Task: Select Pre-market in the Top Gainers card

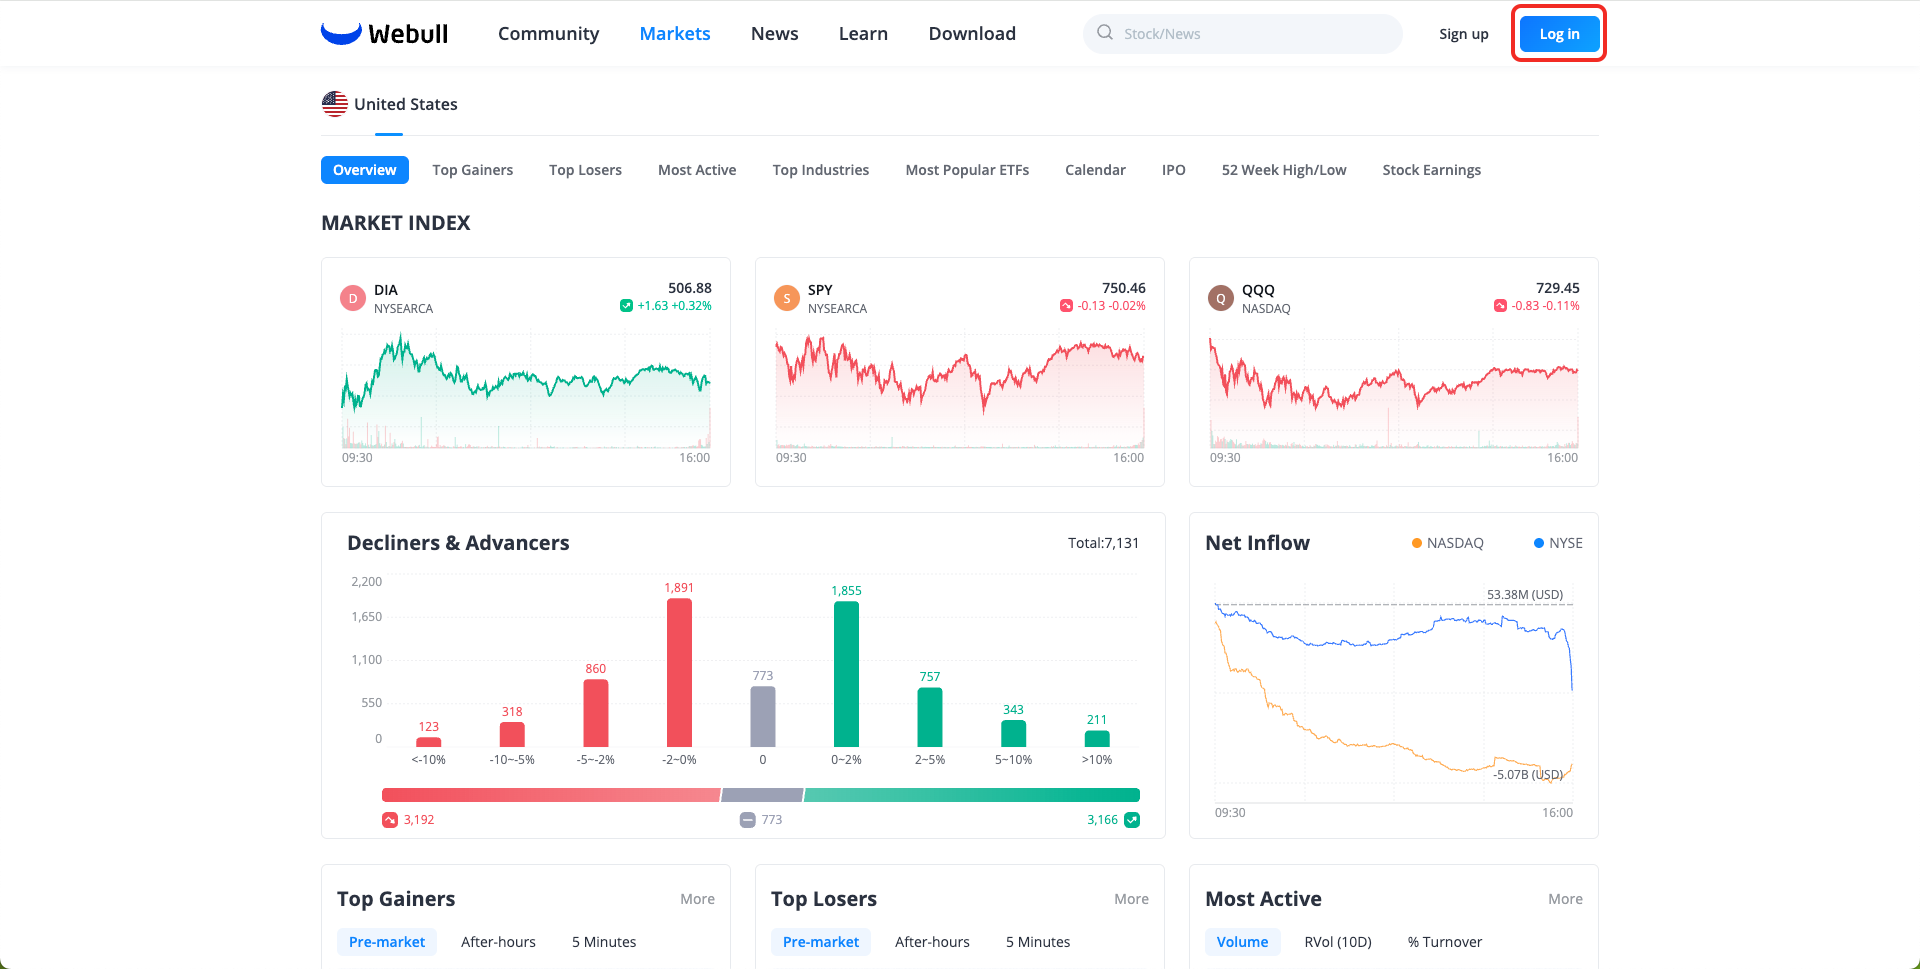Action: (x=387, y=942)
